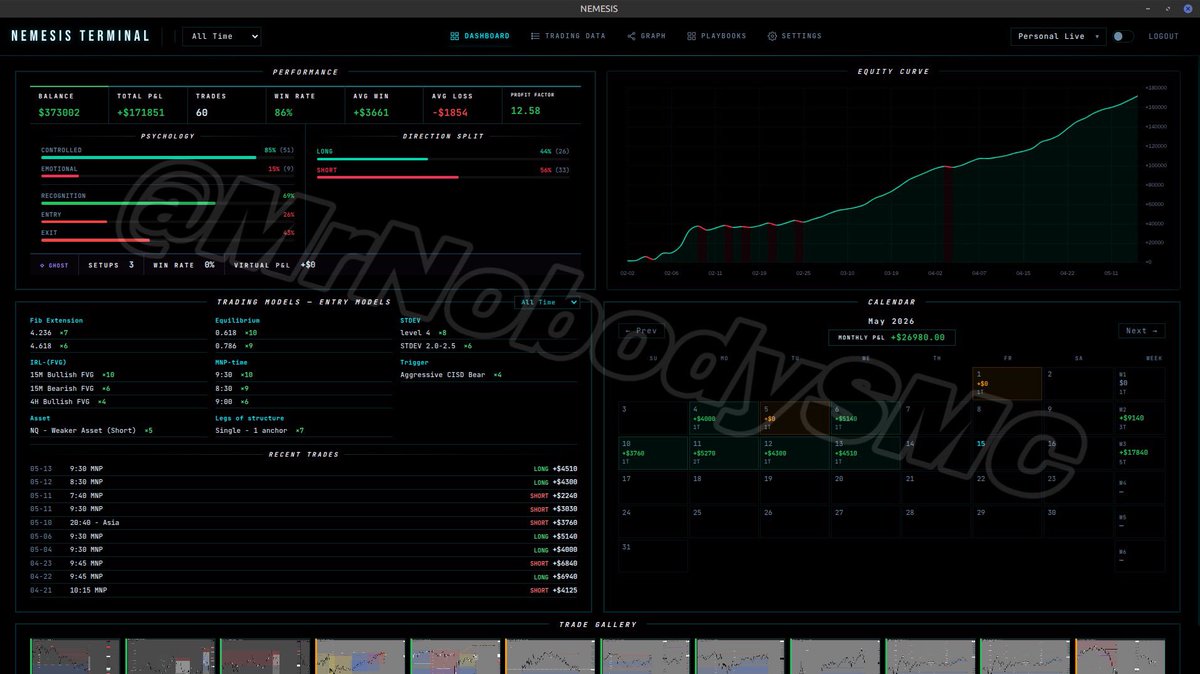This screenshot has width=1200, height=674.
Task: Open the Trading Models All Time dropdown
Action: (547, 302)
